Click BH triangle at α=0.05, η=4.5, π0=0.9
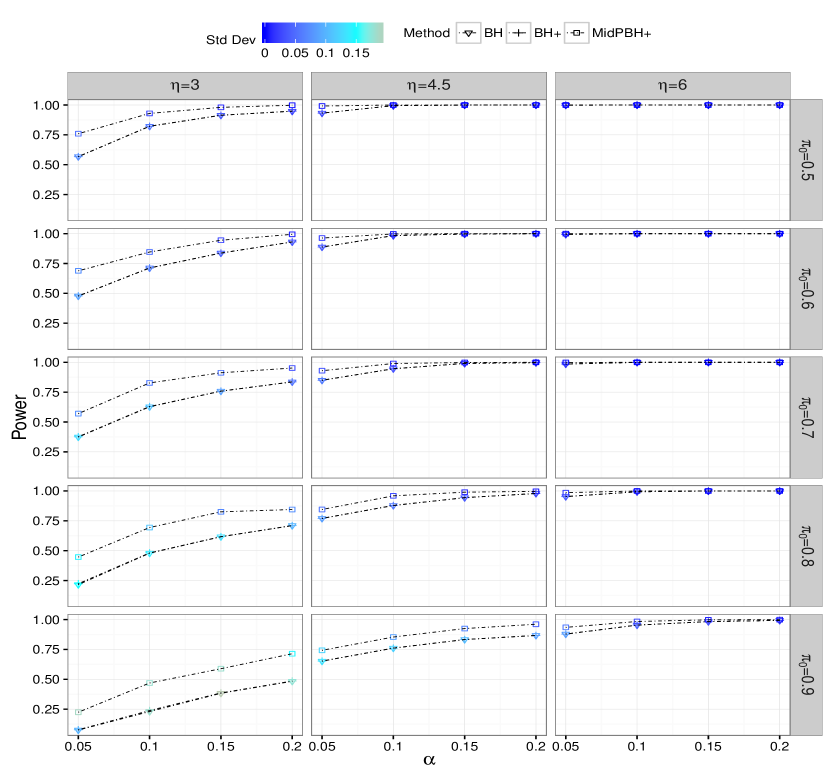This screenshot has width=830, height=775. [x=322, y=662]
